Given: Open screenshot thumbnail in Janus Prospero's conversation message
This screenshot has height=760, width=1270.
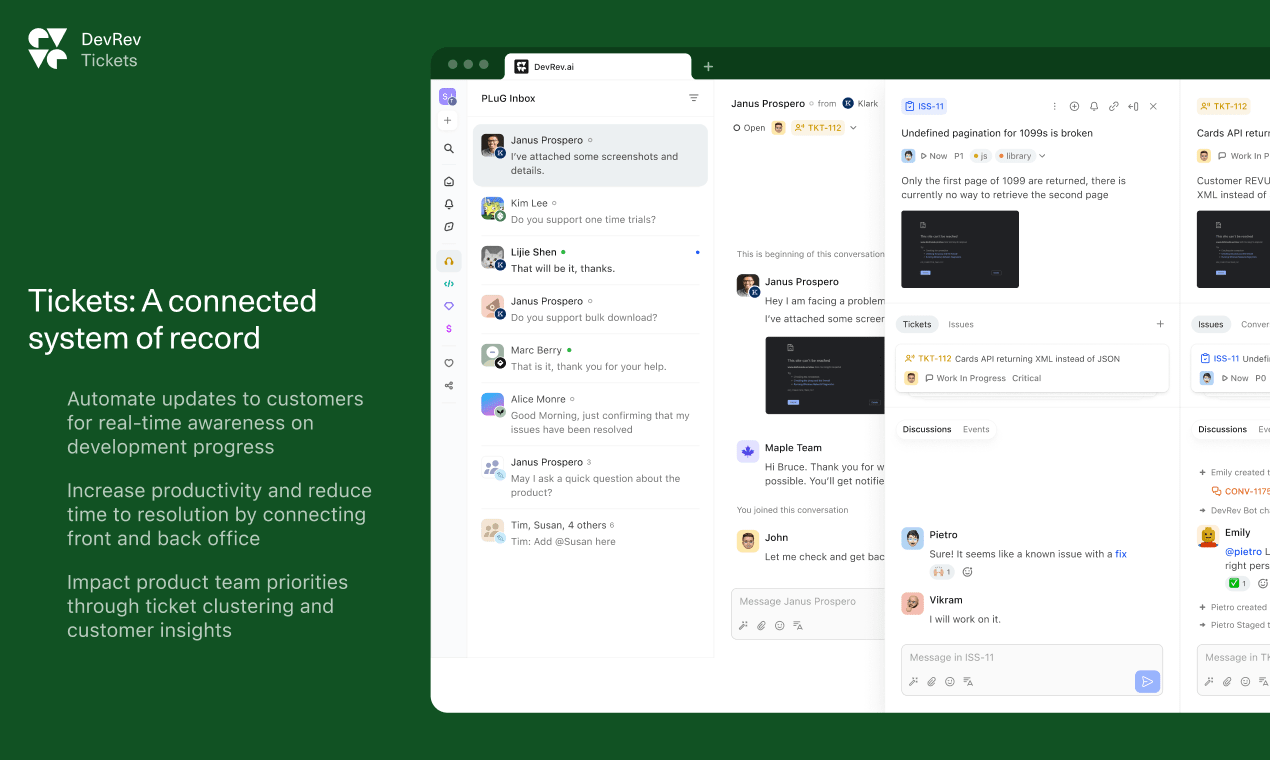Looking at the screenshot, I should pos(825,375).
